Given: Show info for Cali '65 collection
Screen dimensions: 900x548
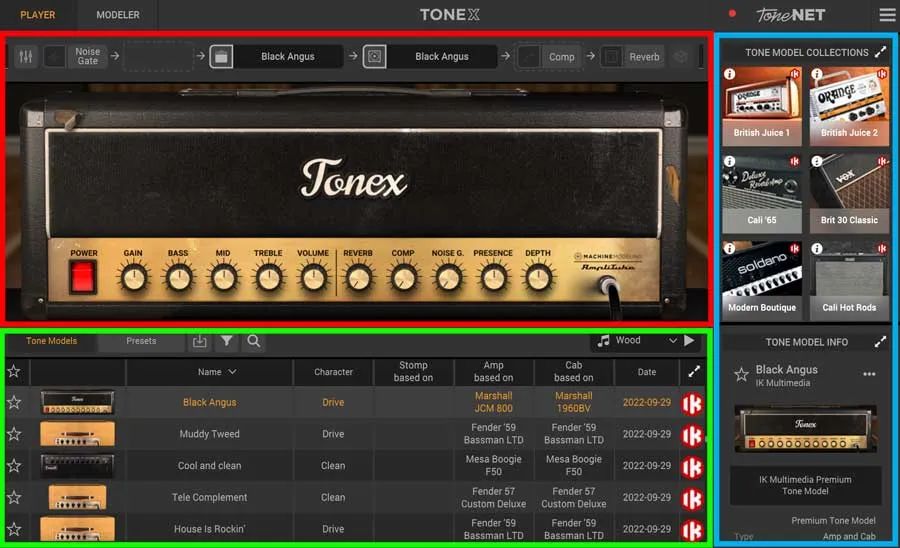Looking at the screenshot, I should (730, 161).
